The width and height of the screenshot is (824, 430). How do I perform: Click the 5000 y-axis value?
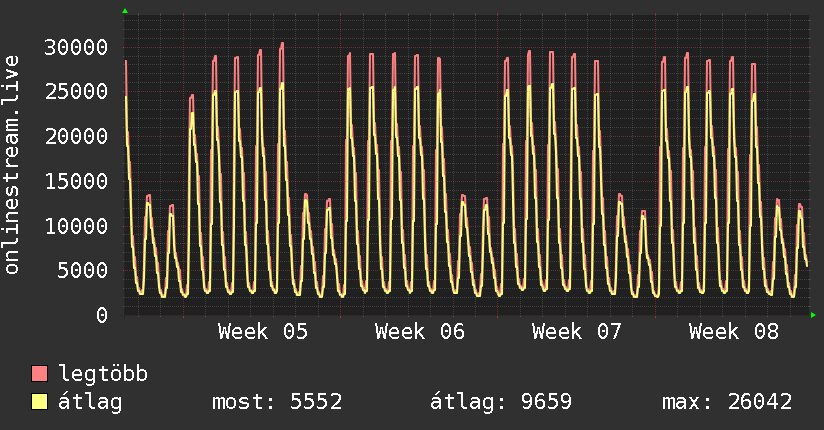84,270
